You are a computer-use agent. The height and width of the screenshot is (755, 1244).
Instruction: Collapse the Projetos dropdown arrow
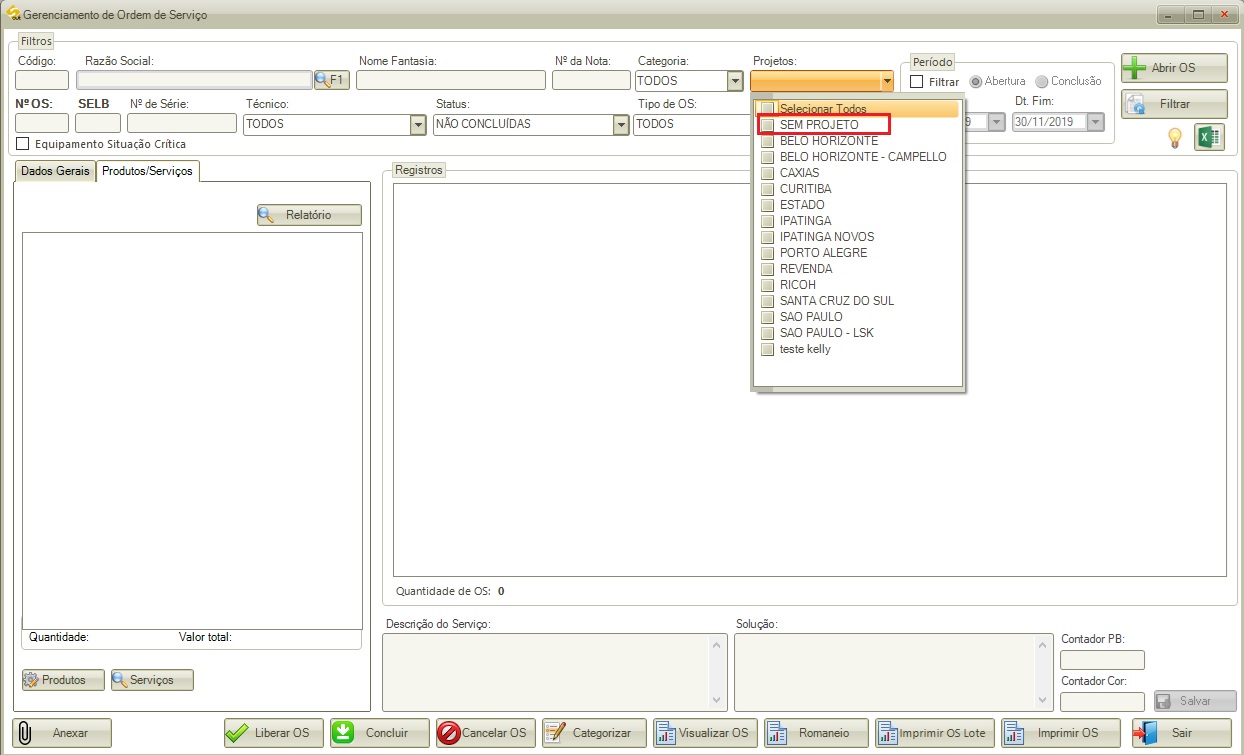point(885,81)
